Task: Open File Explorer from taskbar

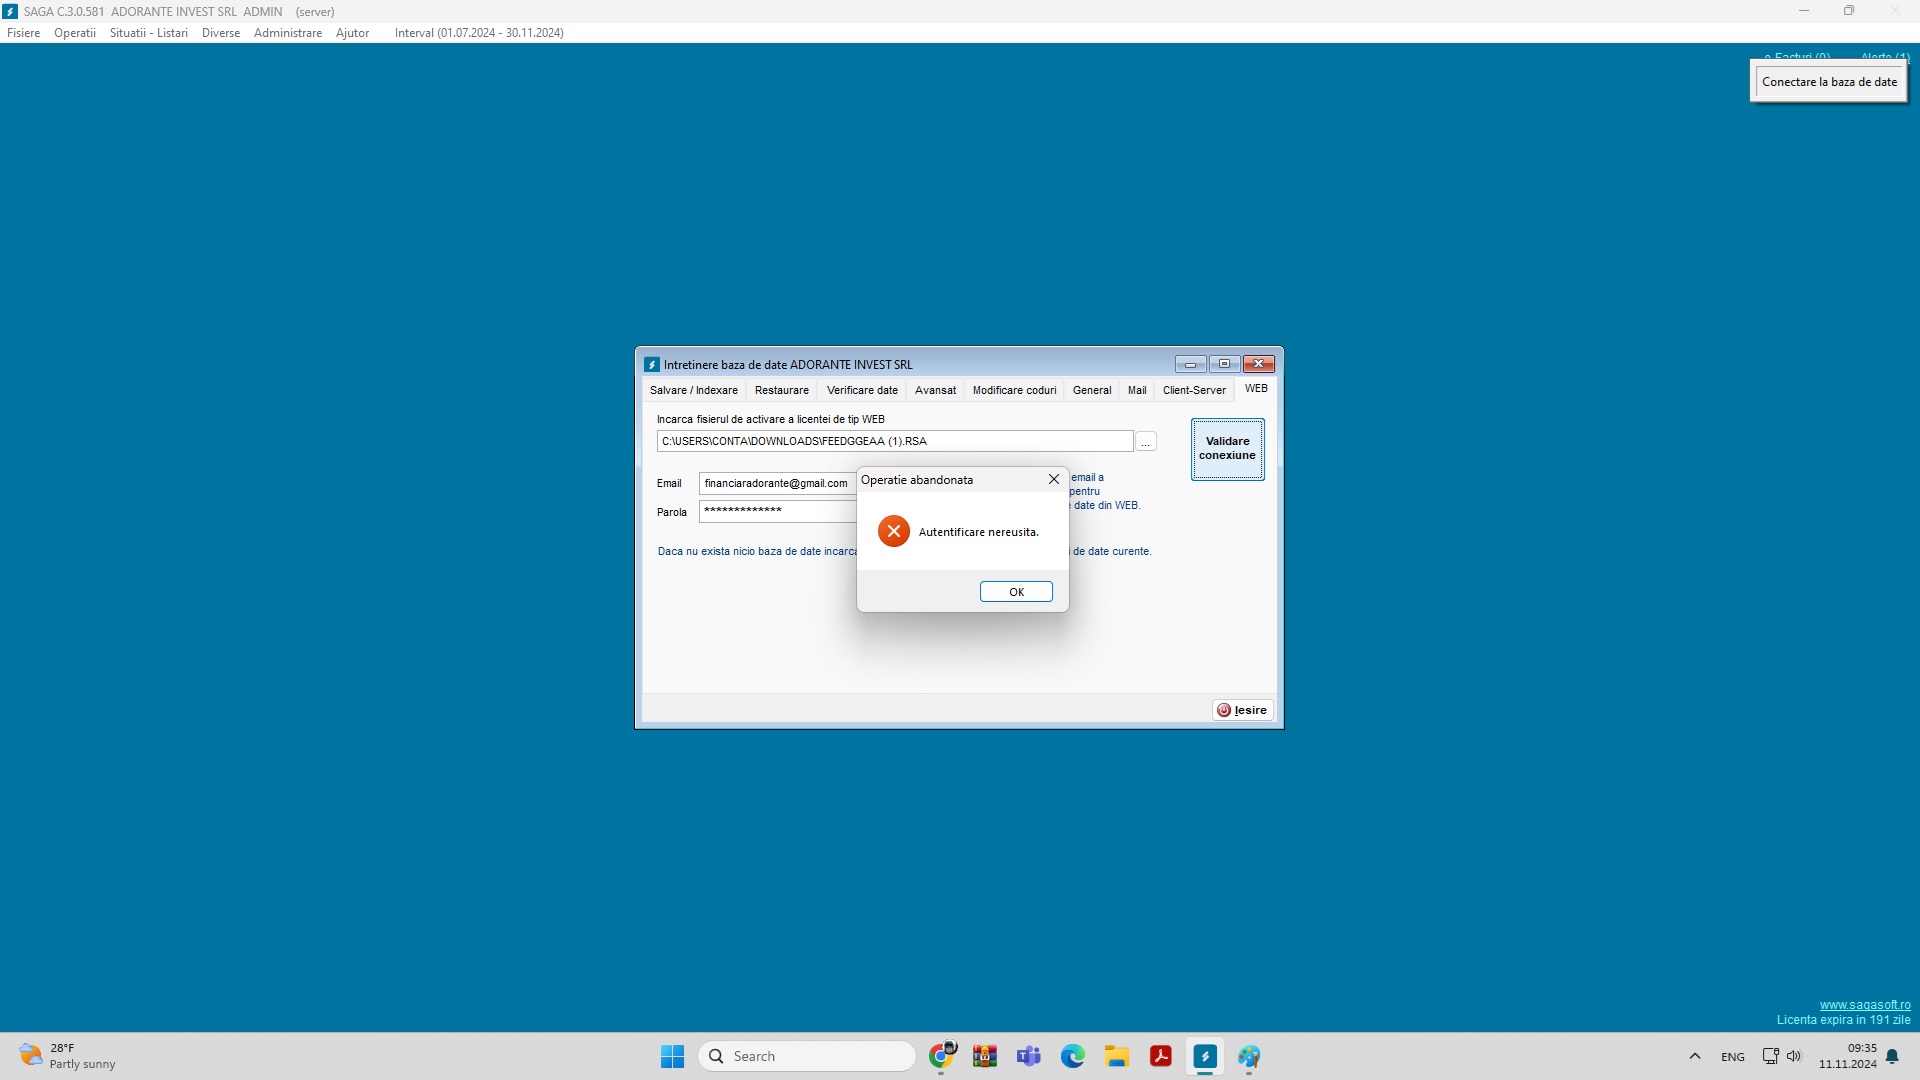Action: point(1117,1056)
